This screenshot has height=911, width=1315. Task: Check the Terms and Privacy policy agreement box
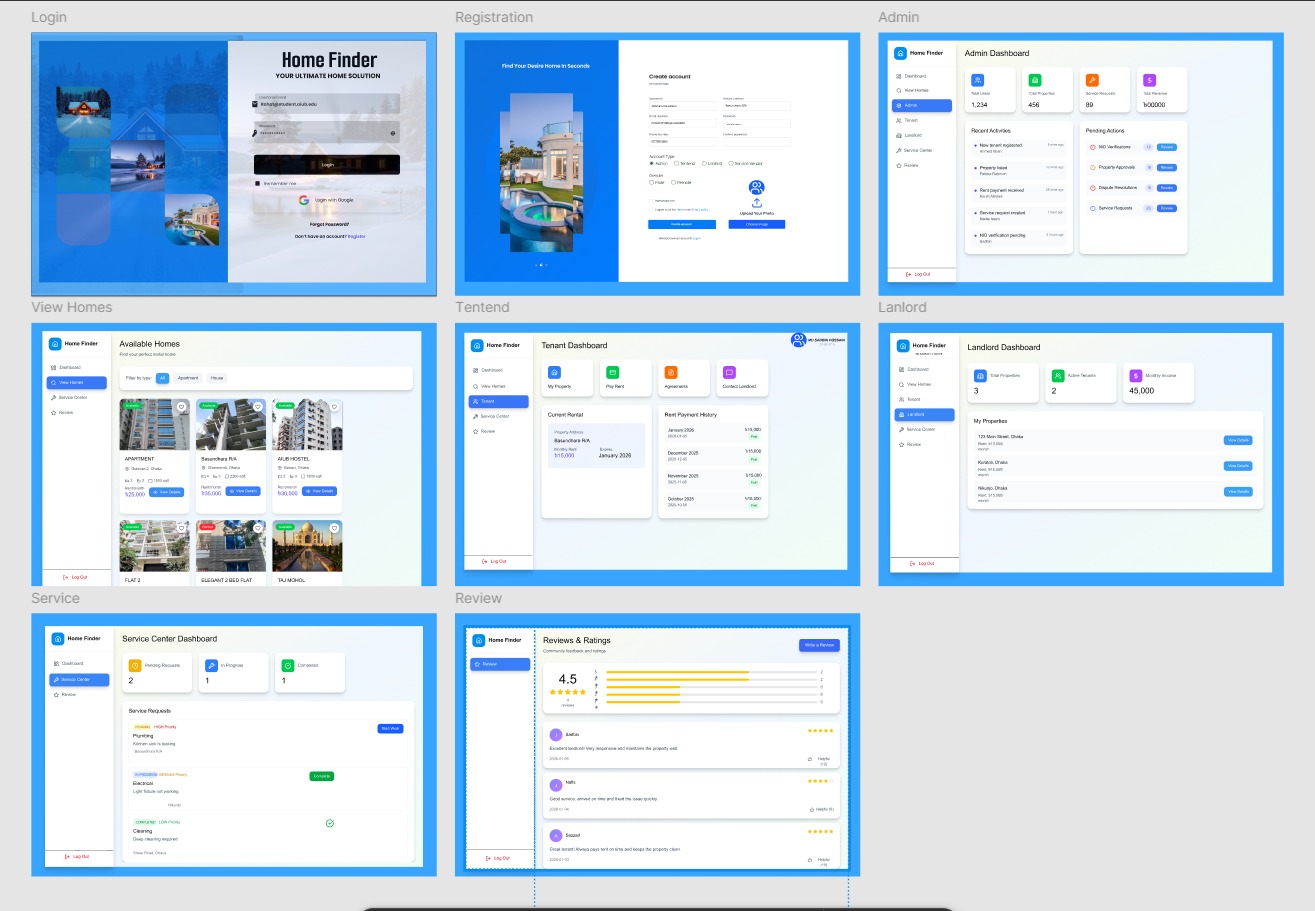(x=652, y=209)
